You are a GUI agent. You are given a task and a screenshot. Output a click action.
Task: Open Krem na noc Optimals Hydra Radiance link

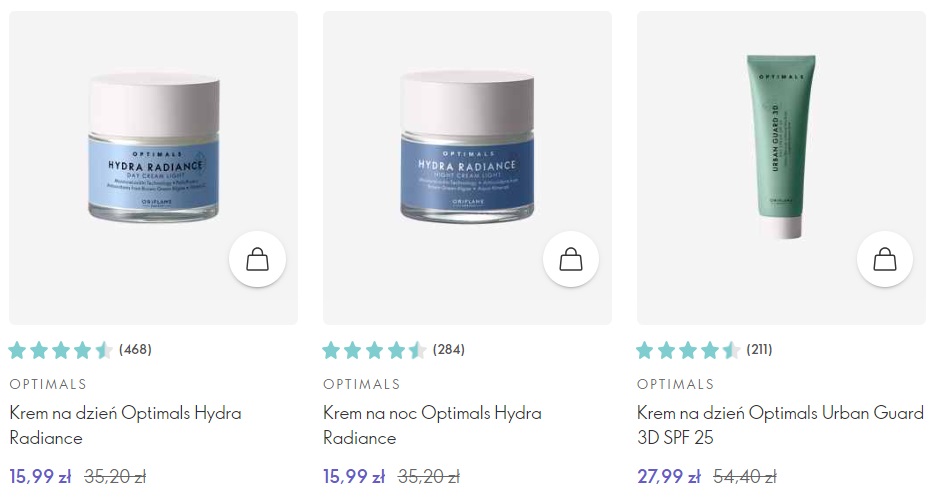[432, 425]
